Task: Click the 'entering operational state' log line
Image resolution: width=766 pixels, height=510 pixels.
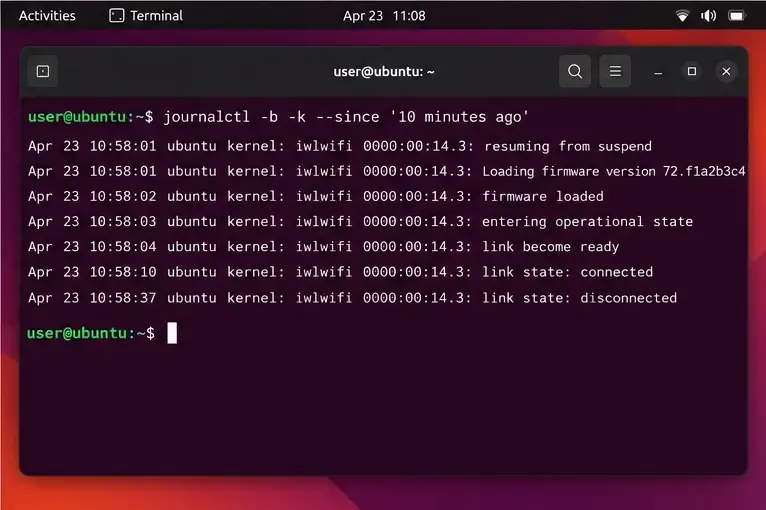Action: tap(361, 222)
